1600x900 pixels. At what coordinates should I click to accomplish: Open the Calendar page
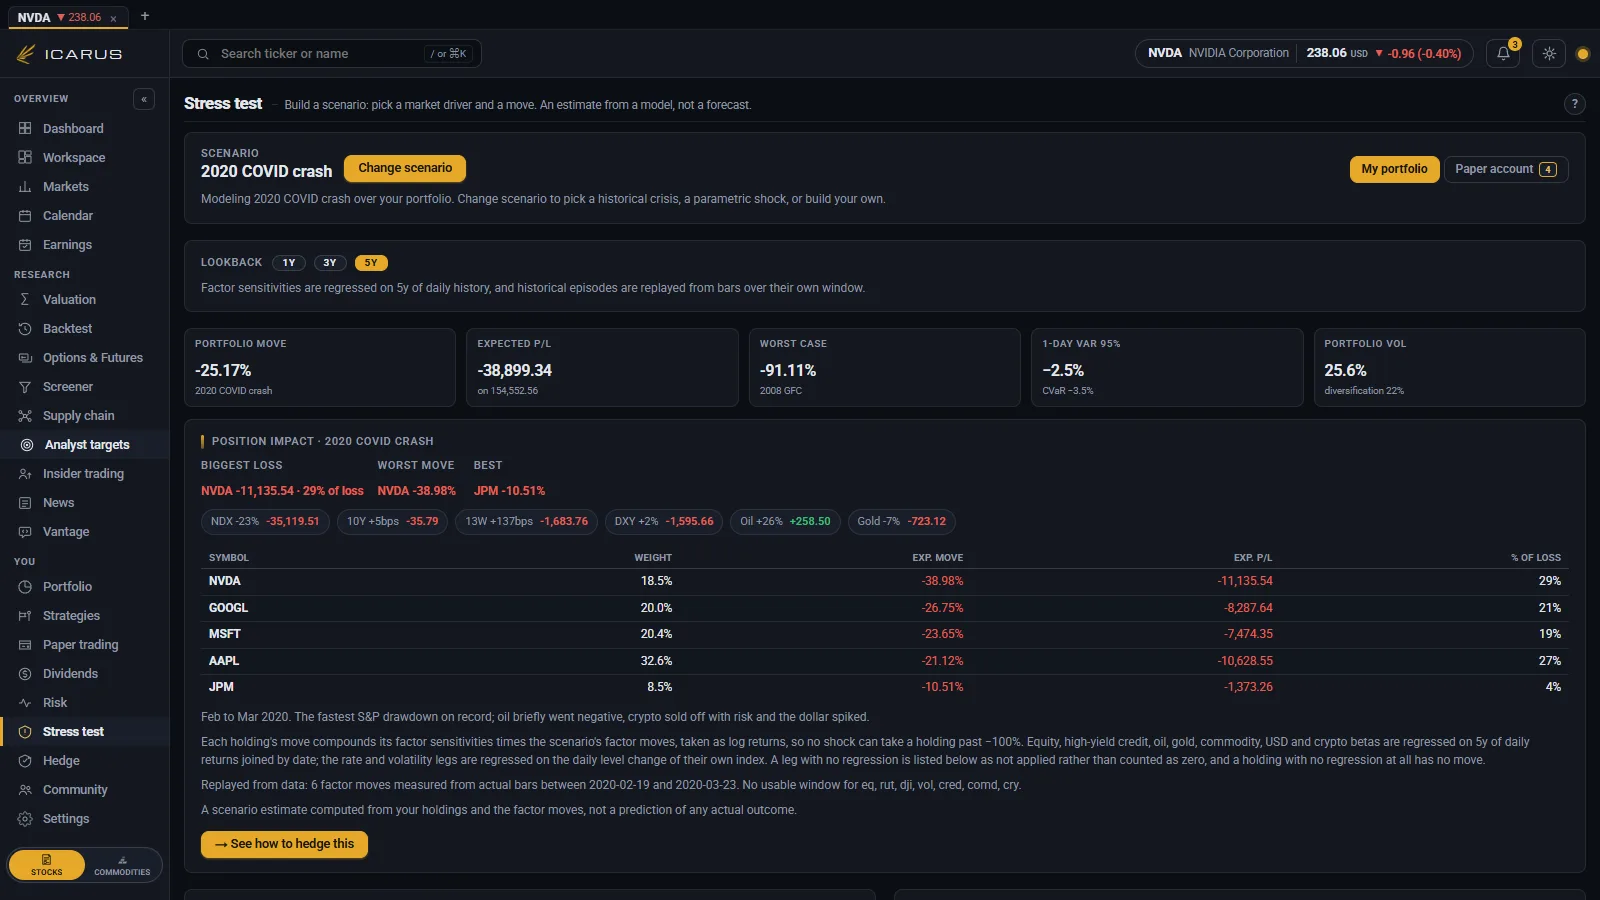(84, 215)
